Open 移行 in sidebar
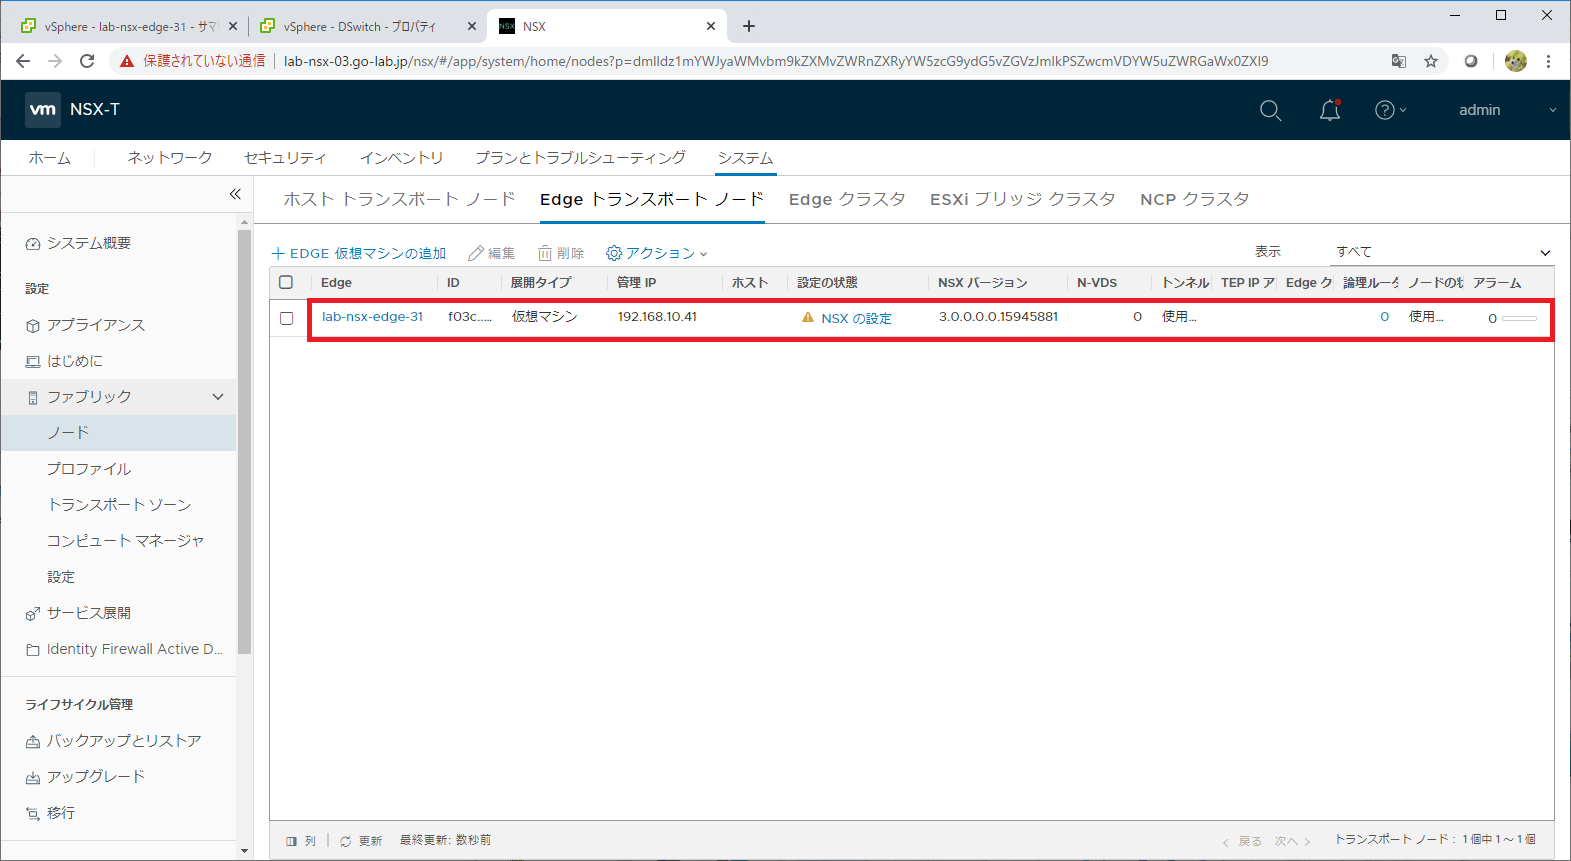Screen dimensions: 1571x861 [x=60, y=813]
